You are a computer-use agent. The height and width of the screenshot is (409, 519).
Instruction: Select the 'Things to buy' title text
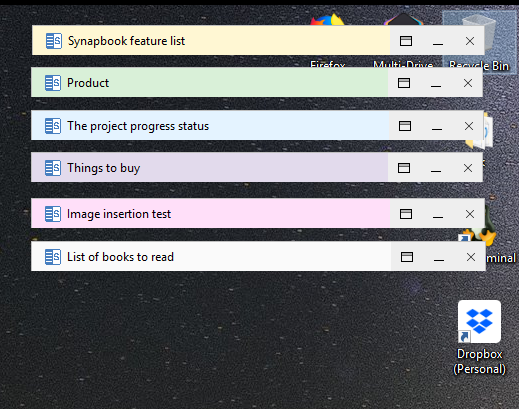coord(103,168)
